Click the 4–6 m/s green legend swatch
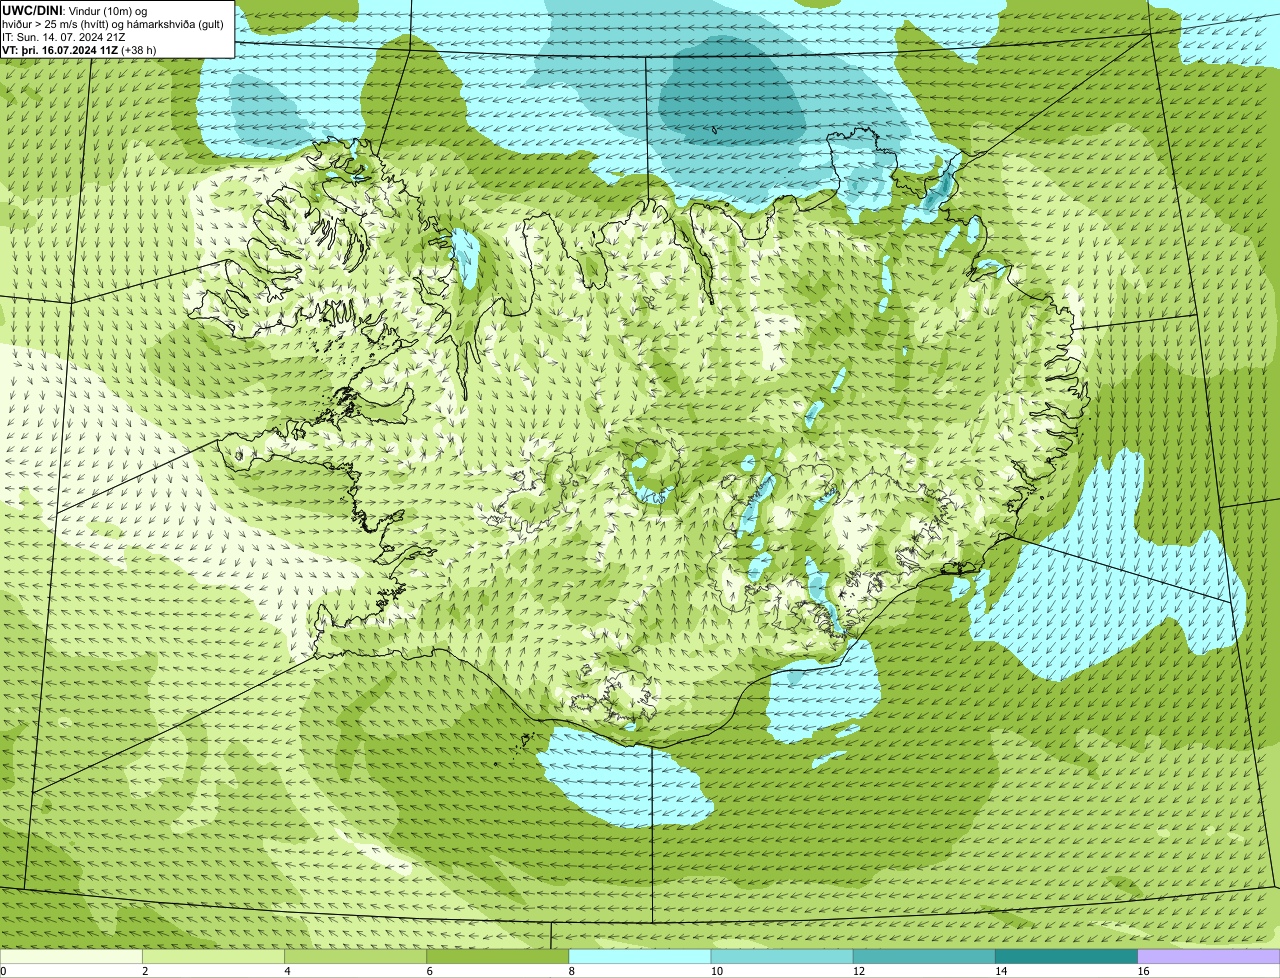This screenshot has width=1280, height=978. pyautogui.click(x=356, y=957)
